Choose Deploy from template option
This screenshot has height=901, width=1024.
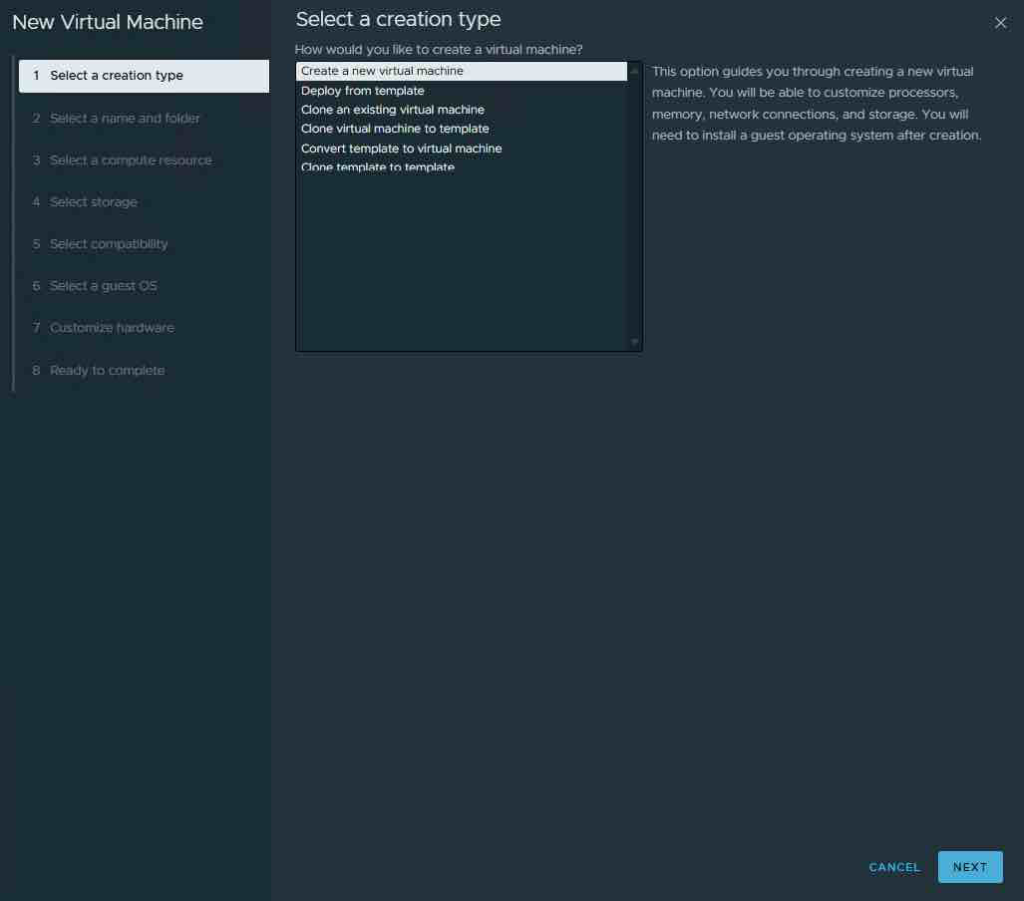362,91
